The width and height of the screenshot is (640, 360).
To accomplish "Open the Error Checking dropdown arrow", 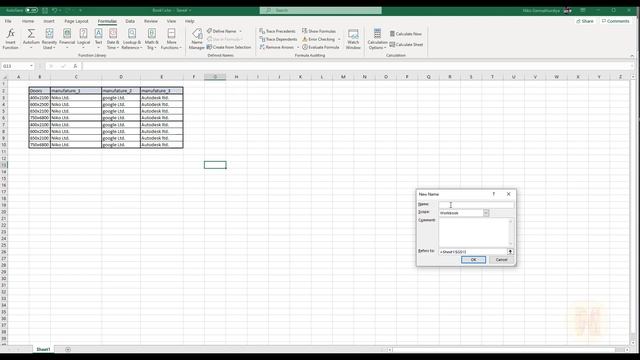I will click(339, 39).
